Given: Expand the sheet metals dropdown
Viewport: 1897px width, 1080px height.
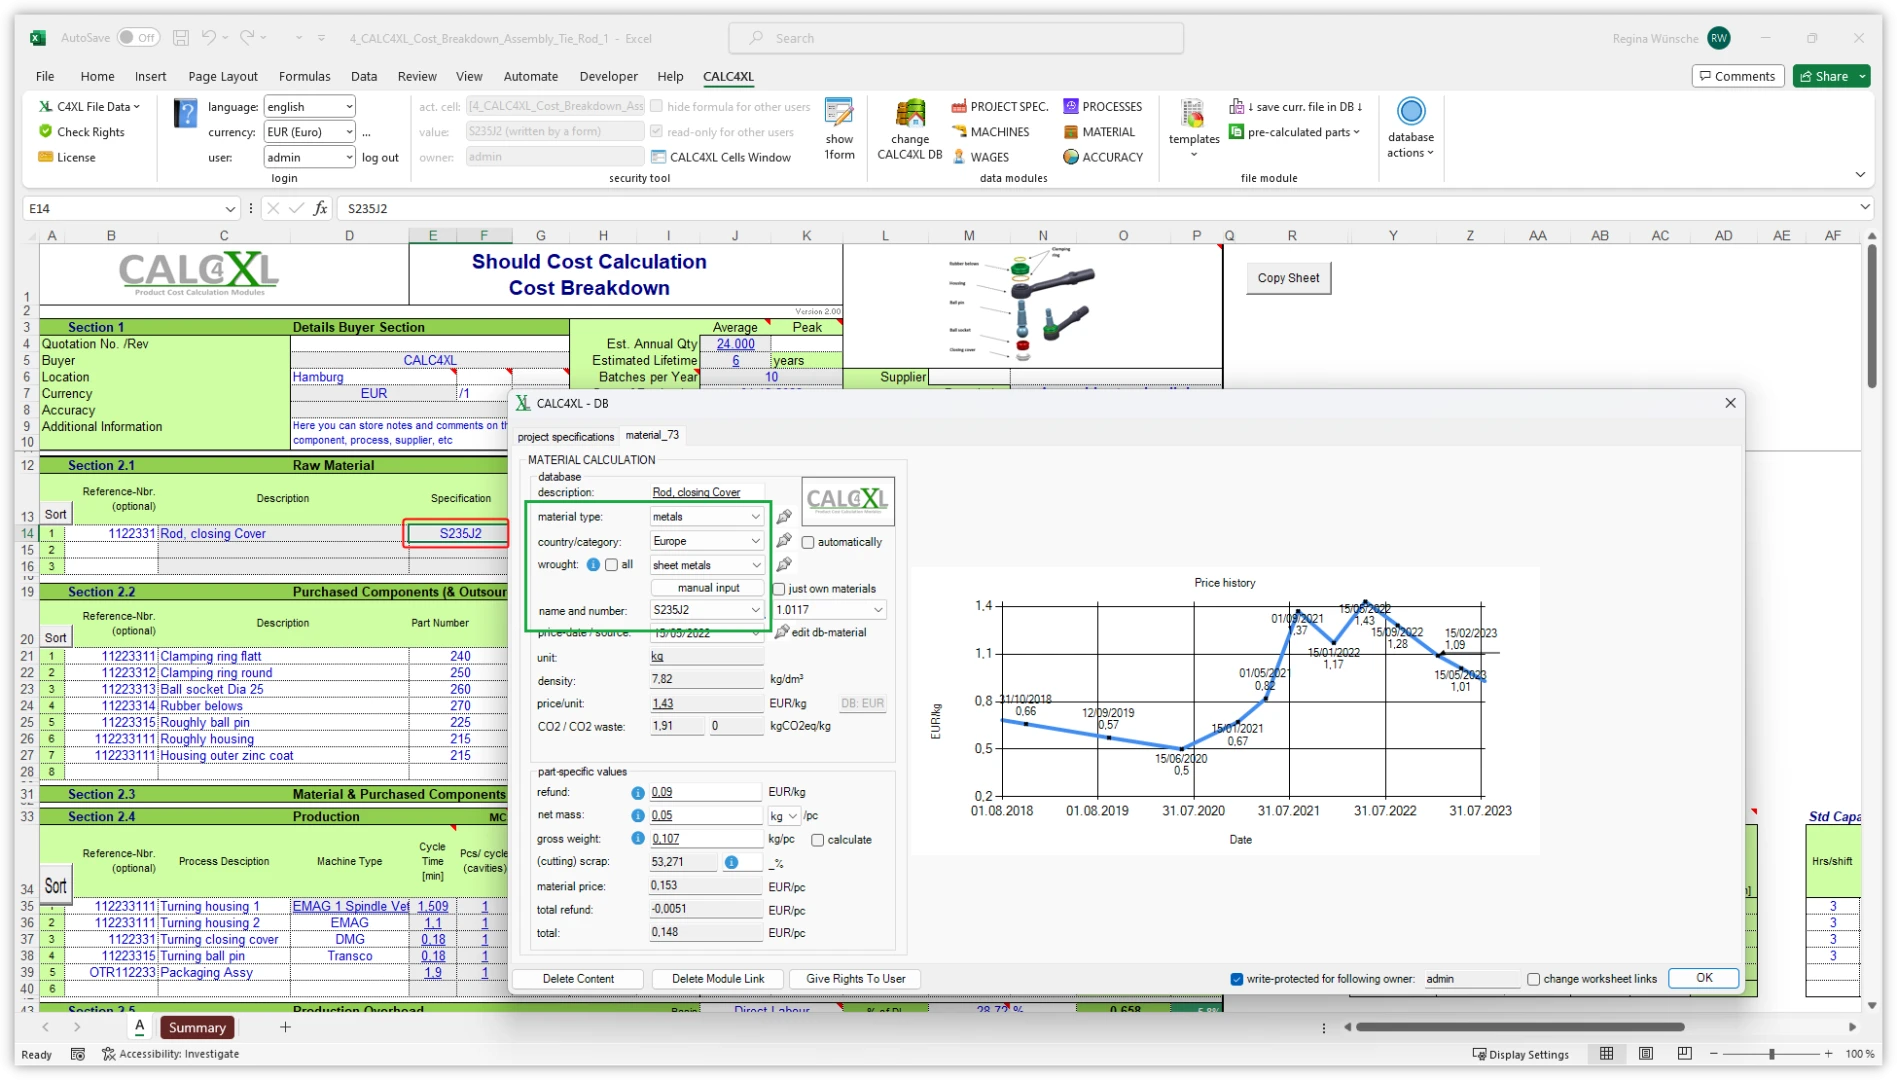Looking at the screenshot, I should click(x=707, y=565).
